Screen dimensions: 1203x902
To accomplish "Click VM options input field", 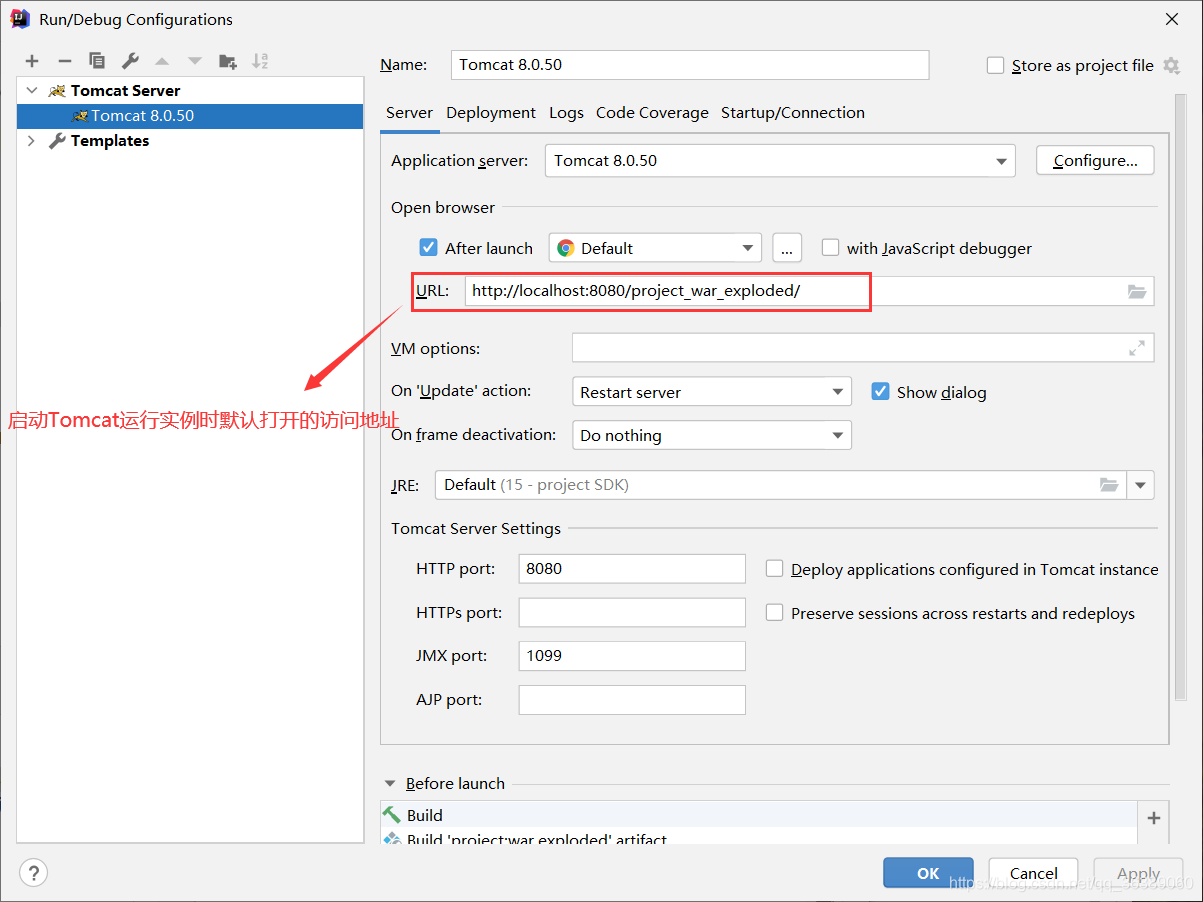I will [863, 348].
